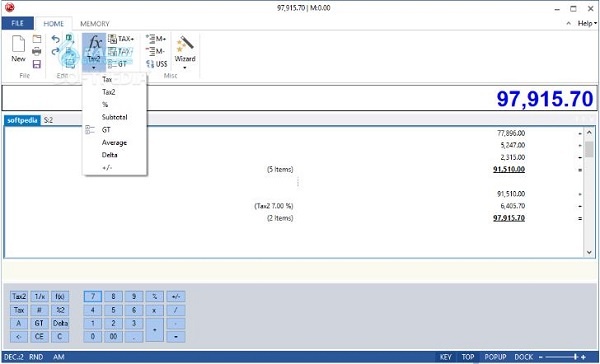600x364 pixels.
Task: Select Delta in the dropdown menu
Action: pos(115,155)
